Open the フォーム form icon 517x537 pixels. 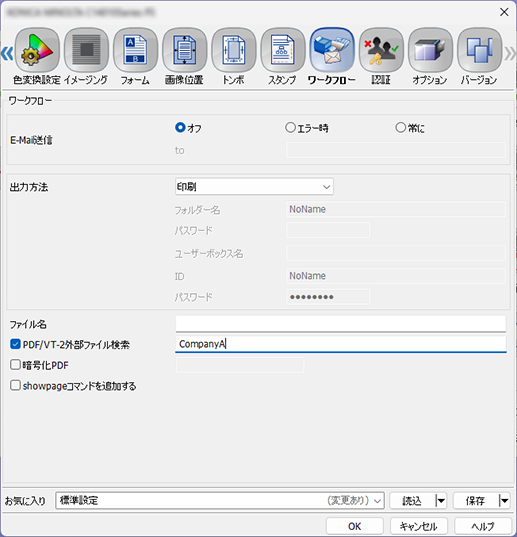tap(135, 50)
